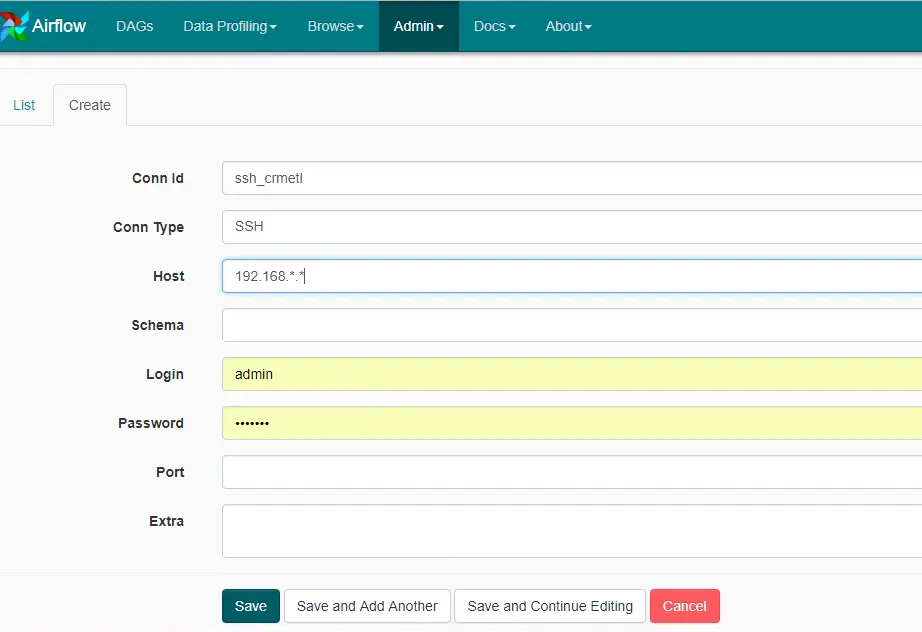
Task: Click the Login field containing admin
Action: [x=572, y=374]
